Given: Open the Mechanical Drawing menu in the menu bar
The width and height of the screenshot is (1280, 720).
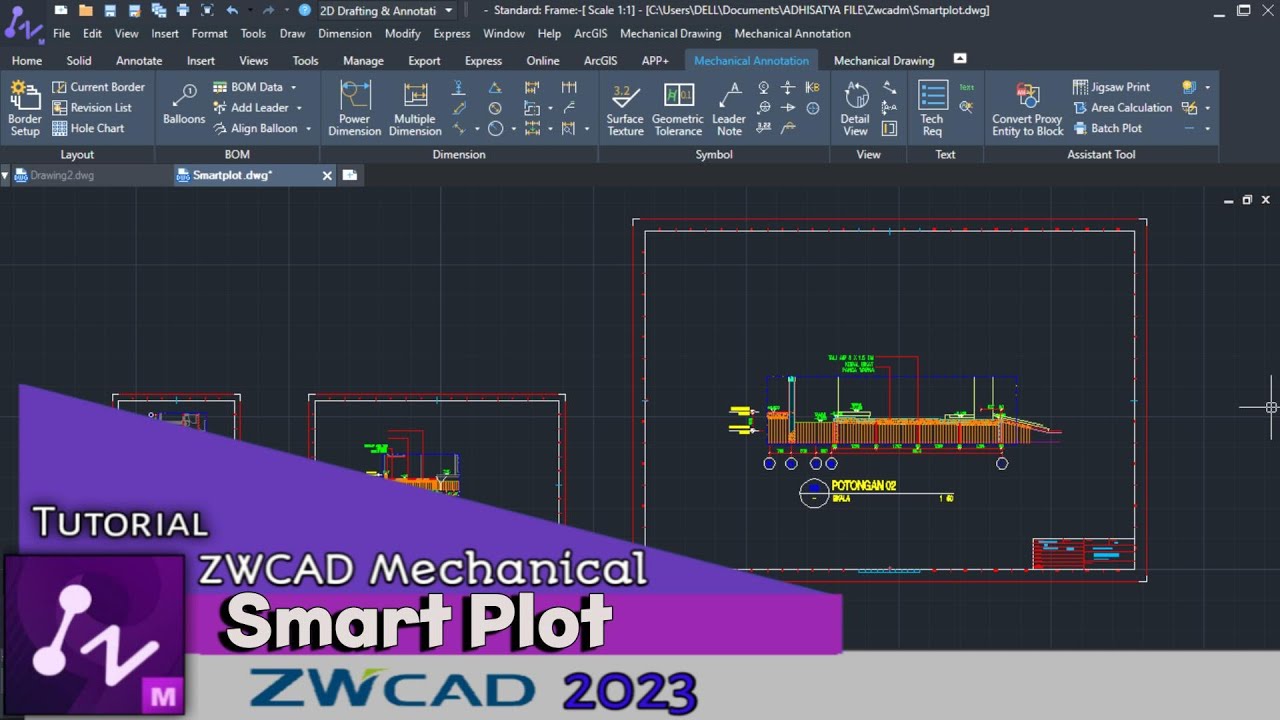Looking at the screenshot, I should pyautogui.click(x=670, y=33).
